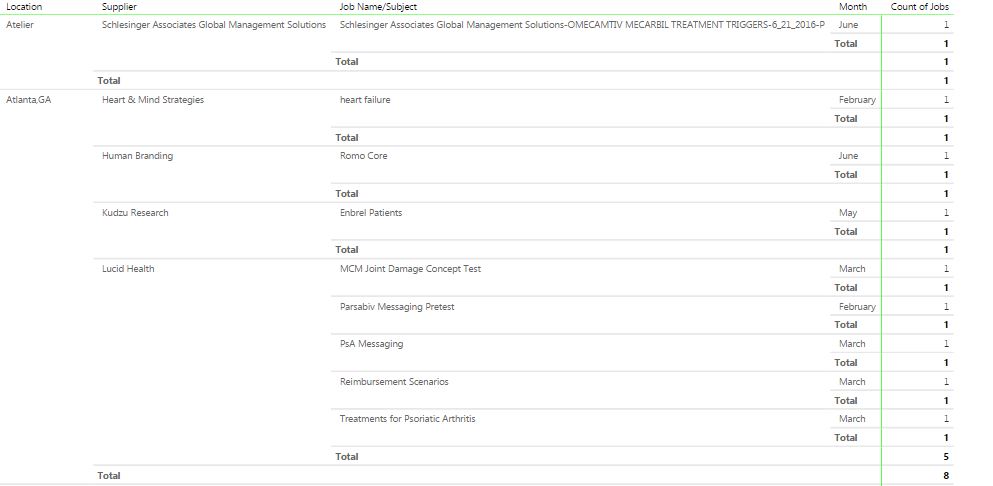Click the May month for Enbrel Patients
Image resolution: width=993 pixels, height=486 pixels.
tap(848, 213)
